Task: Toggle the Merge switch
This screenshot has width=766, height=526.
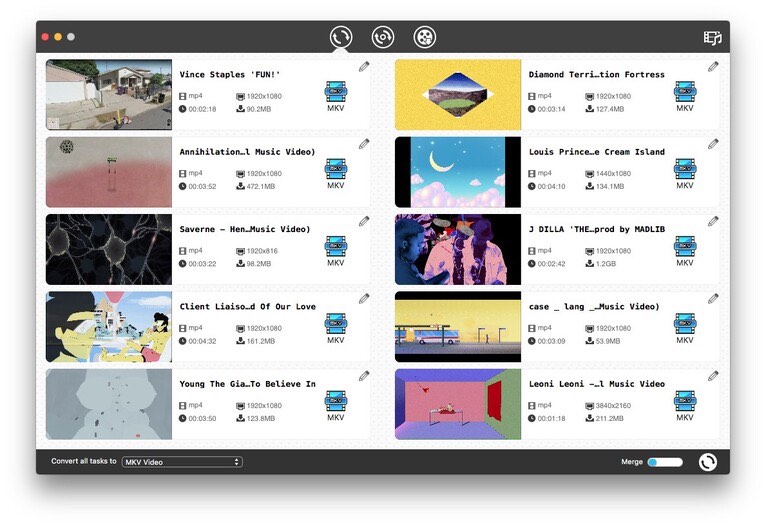Action: click(x=665, y=462)
